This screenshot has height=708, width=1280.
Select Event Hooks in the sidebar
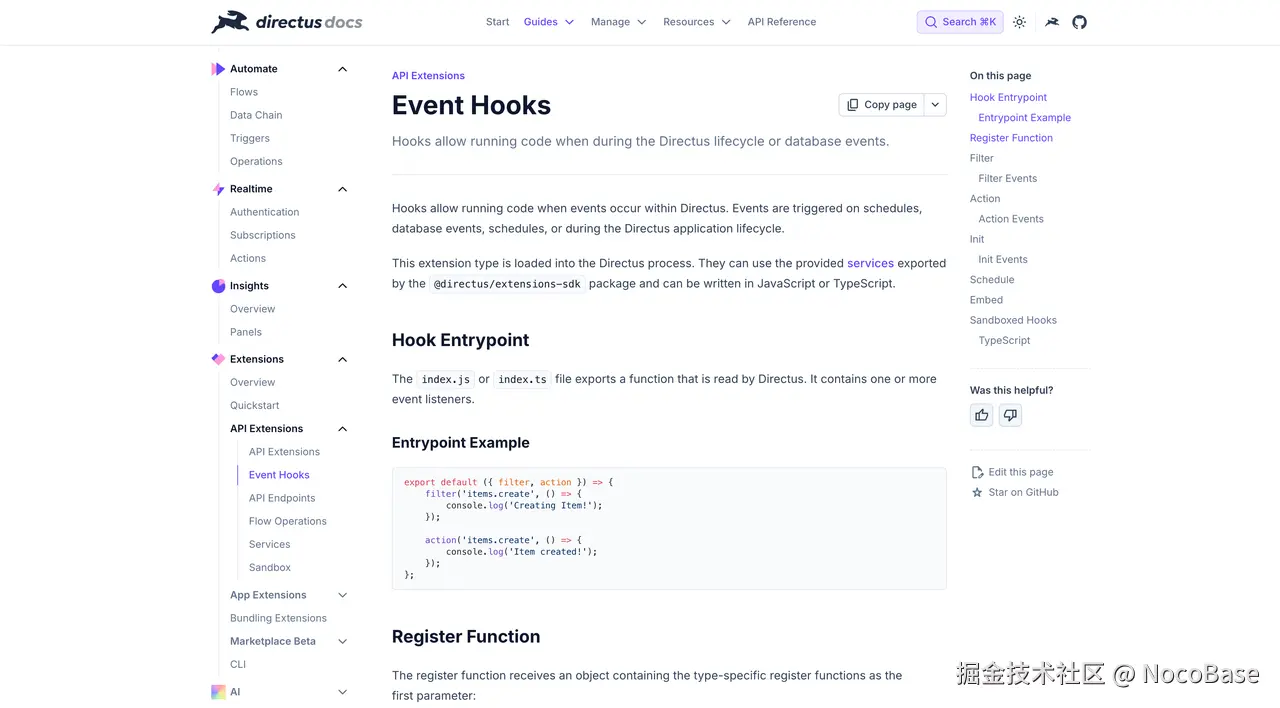click(279, 475)
